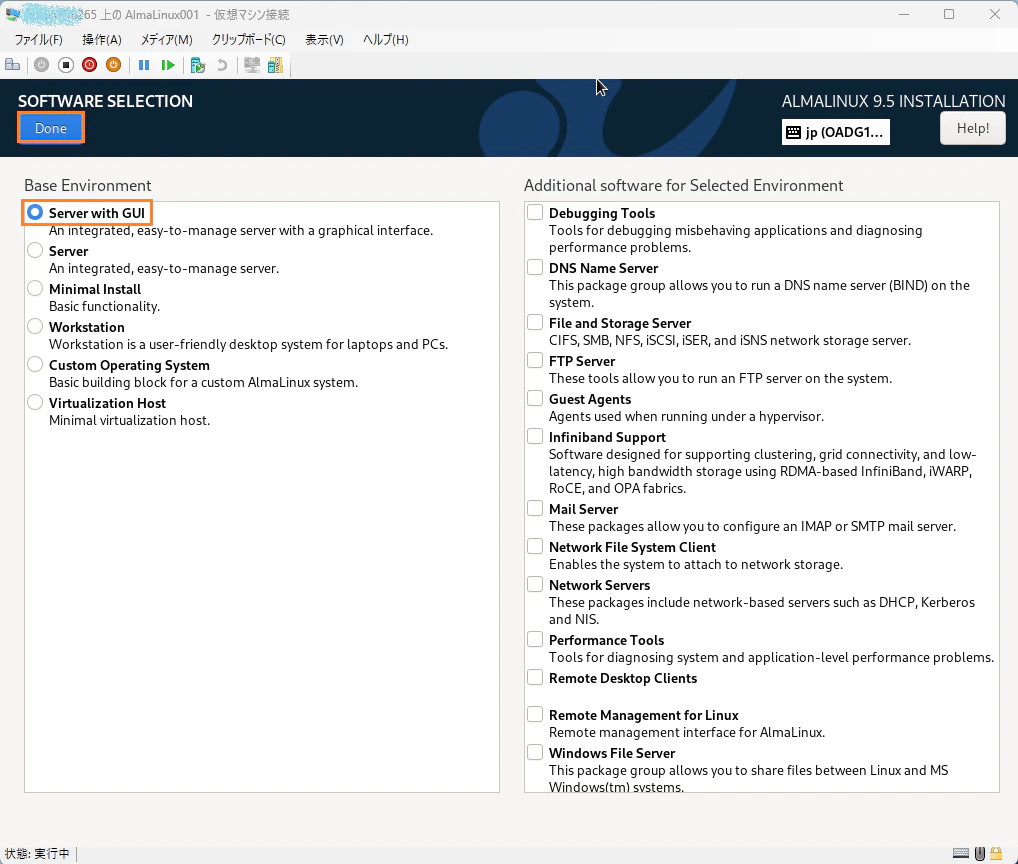Screen dimensions: 1018x864
Task: Click the 状態: 実行中 status text
Action: click(x=37, y=853)
